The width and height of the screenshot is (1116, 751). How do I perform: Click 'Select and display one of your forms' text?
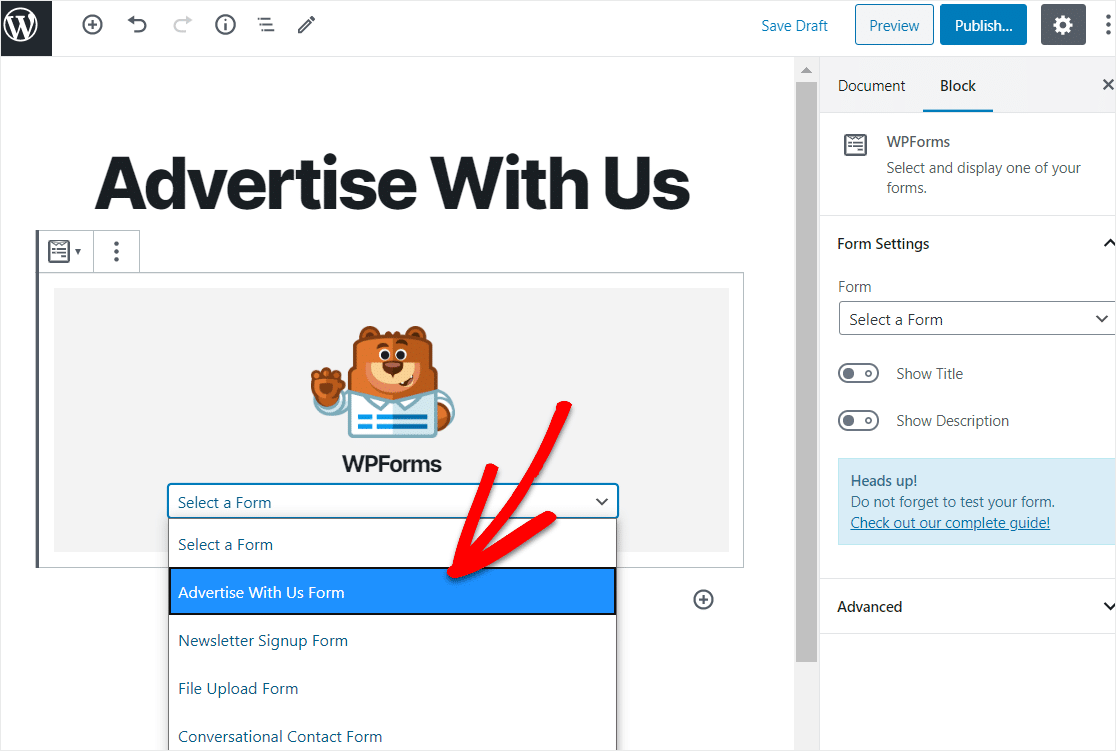coord(983,177)
